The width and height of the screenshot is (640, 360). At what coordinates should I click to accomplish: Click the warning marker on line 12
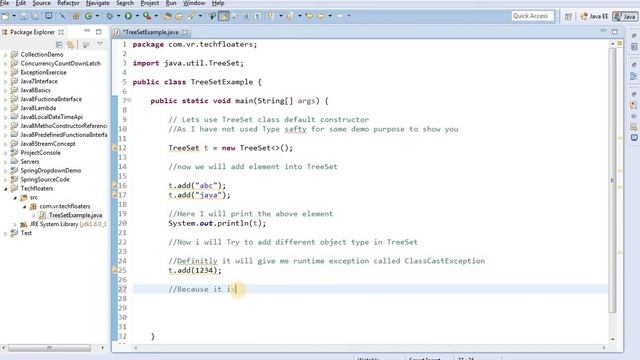click(115, 148)
